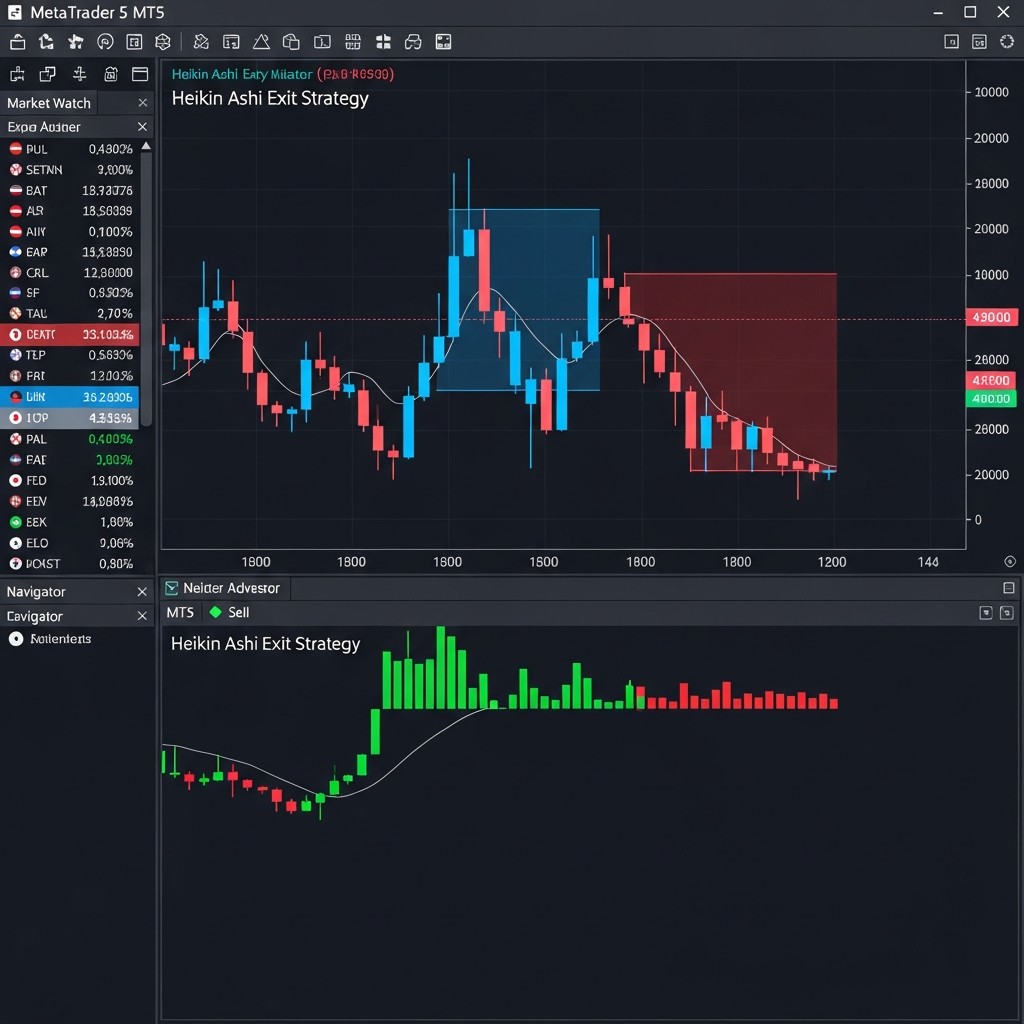Select the timeframe grid icon in toolbar
The image size is (1024, 1024).
pyautogui.click(x=352, y=41)
